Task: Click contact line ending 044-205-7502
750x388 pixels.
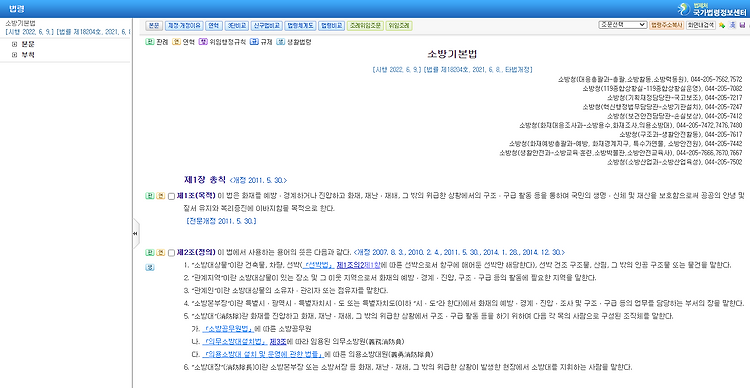Action: [674, 162]
